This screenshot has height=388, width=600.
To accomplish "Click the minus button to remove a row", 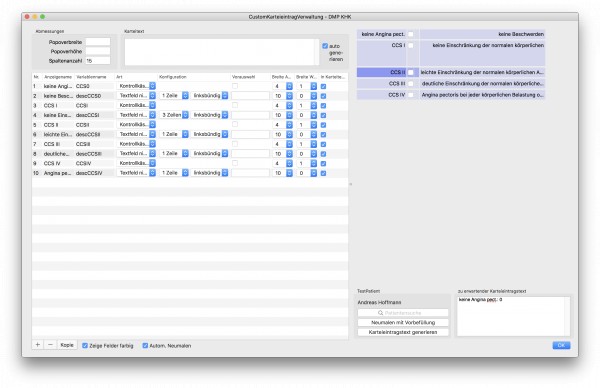I will tap(50, 345).
